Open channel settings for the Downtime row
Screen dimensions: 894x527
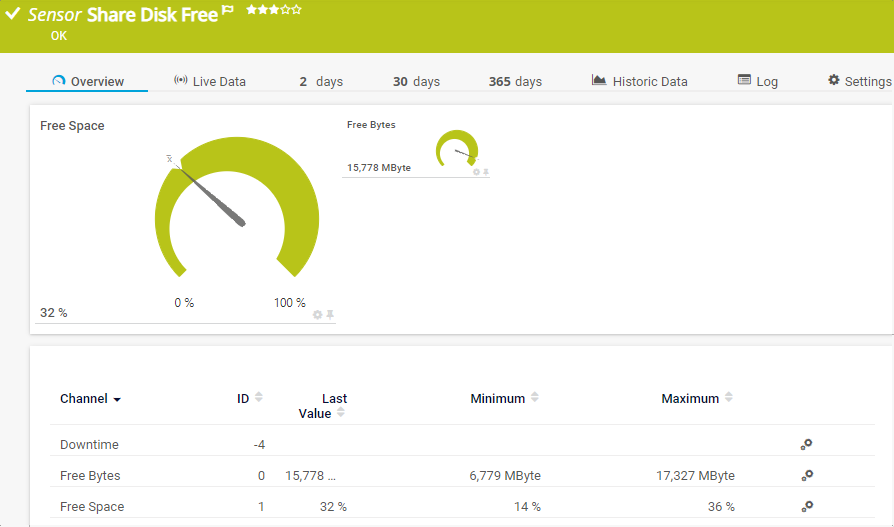[x=806, y=445]
